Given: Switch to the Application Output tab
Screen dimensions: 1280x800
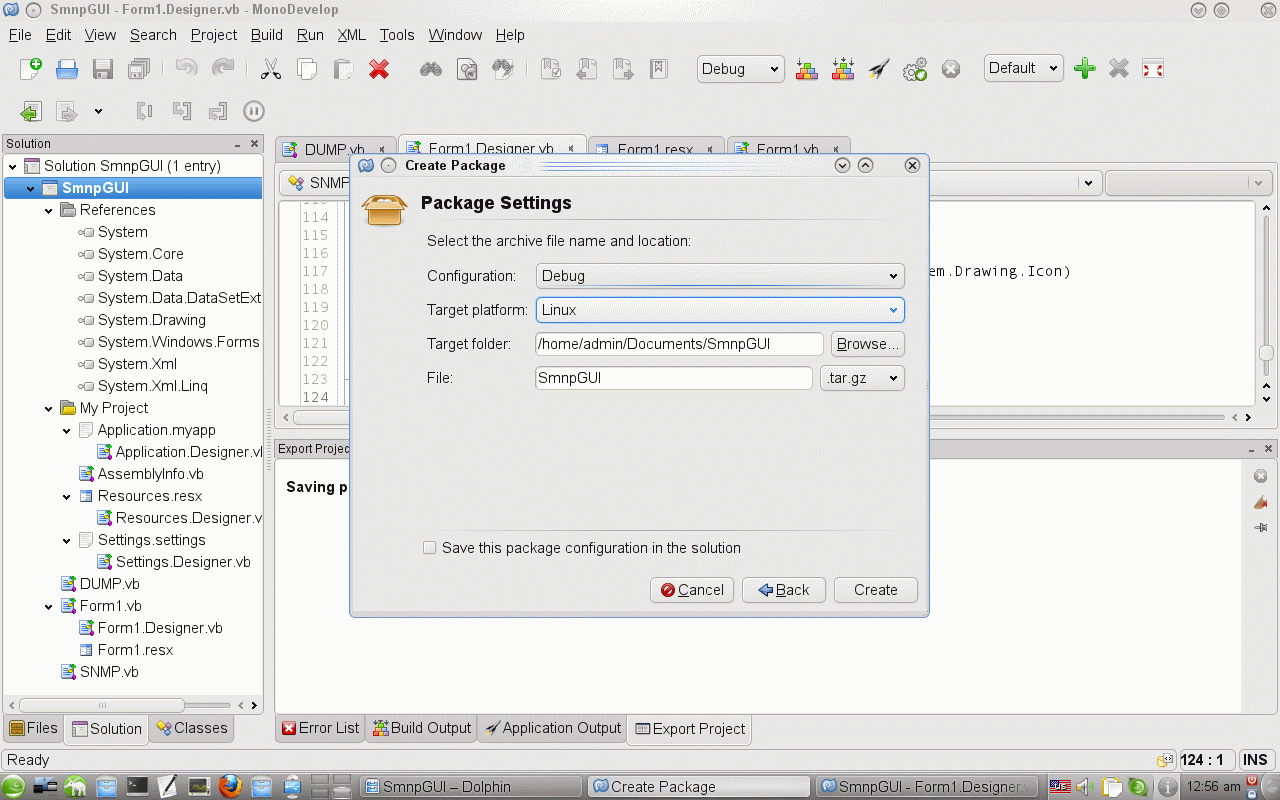Looking at the screenshot, I should point(552,728).
